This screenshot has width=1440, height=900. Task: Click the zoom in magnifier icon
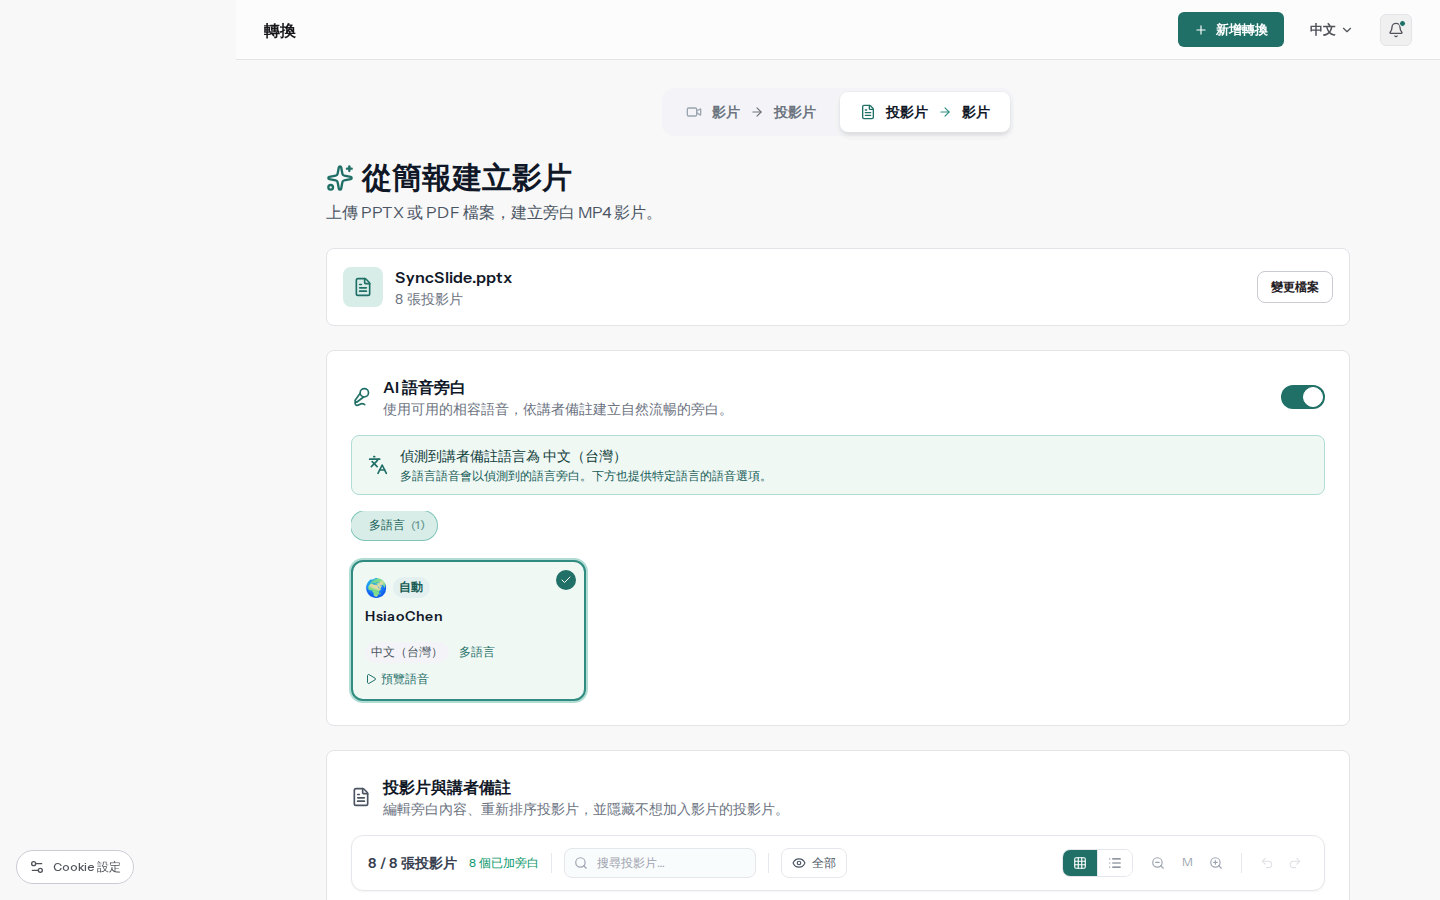pyautogui.click(x=1216, y=863)
